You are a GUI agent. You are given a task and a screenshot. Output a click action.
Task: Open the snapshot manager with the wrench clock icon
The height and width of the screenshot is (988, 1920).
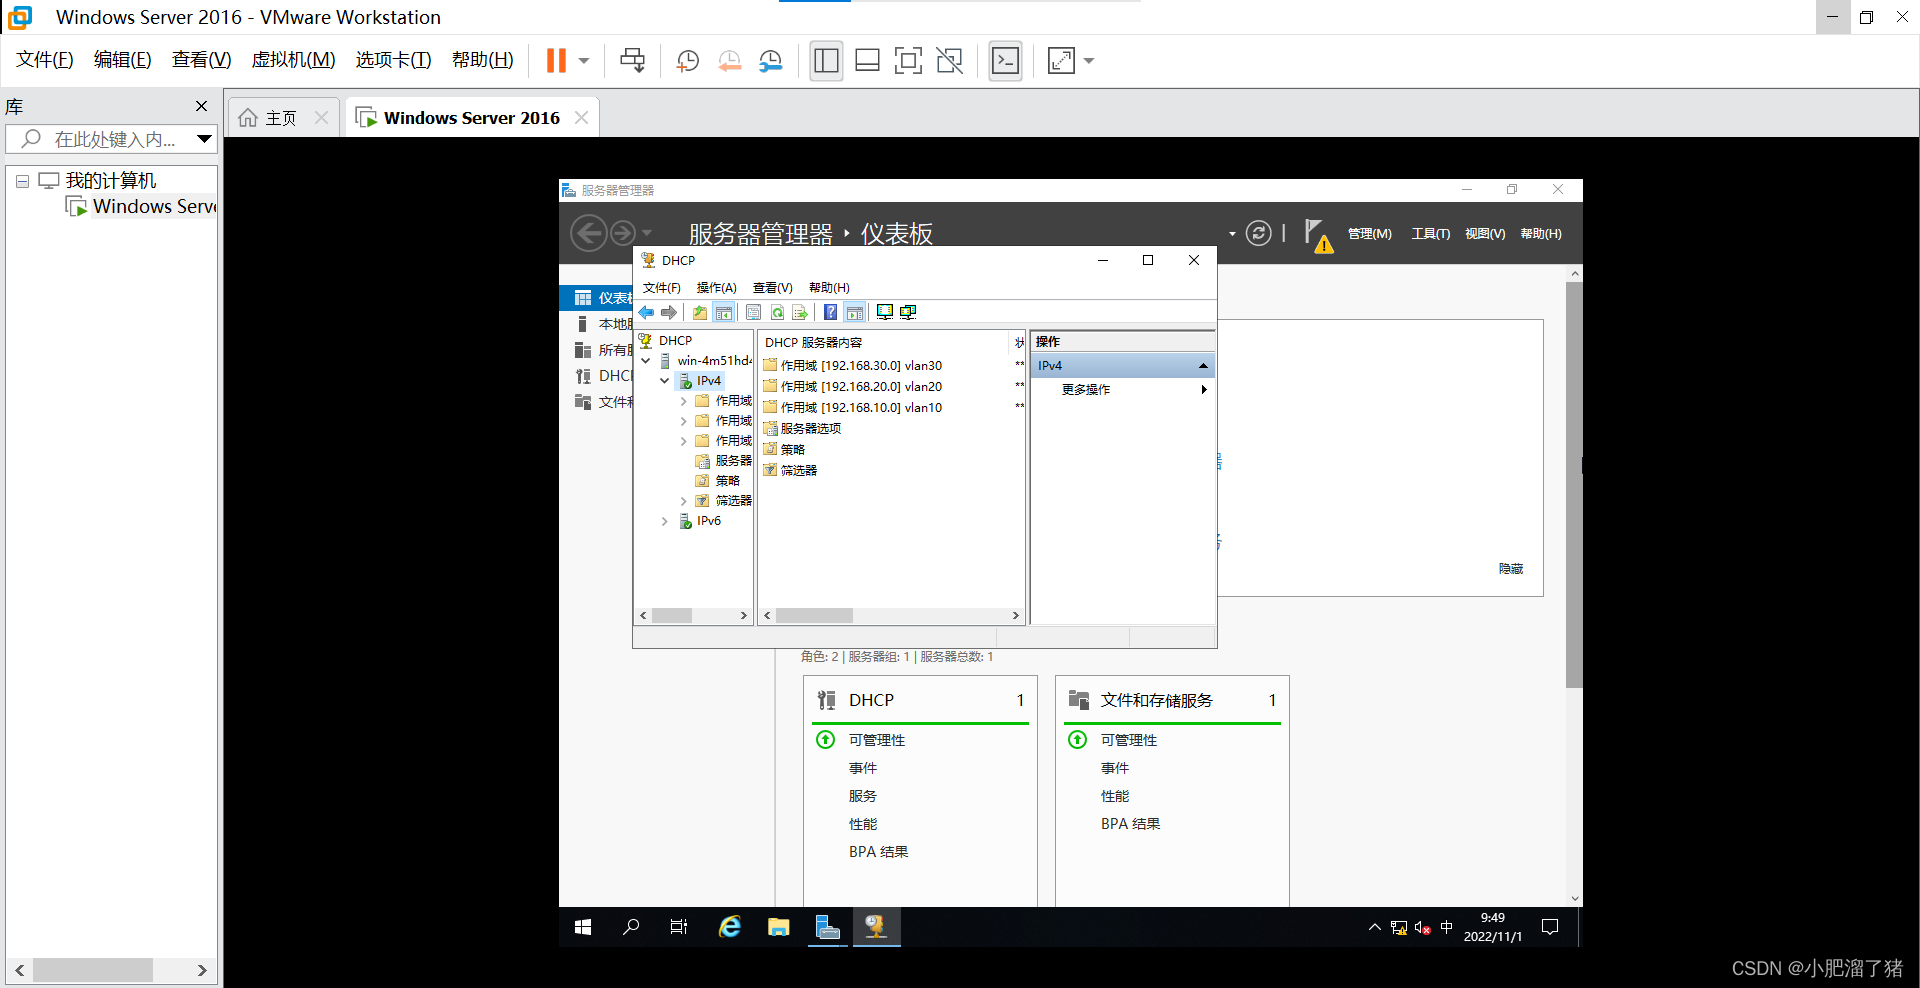tap(770, 61)
